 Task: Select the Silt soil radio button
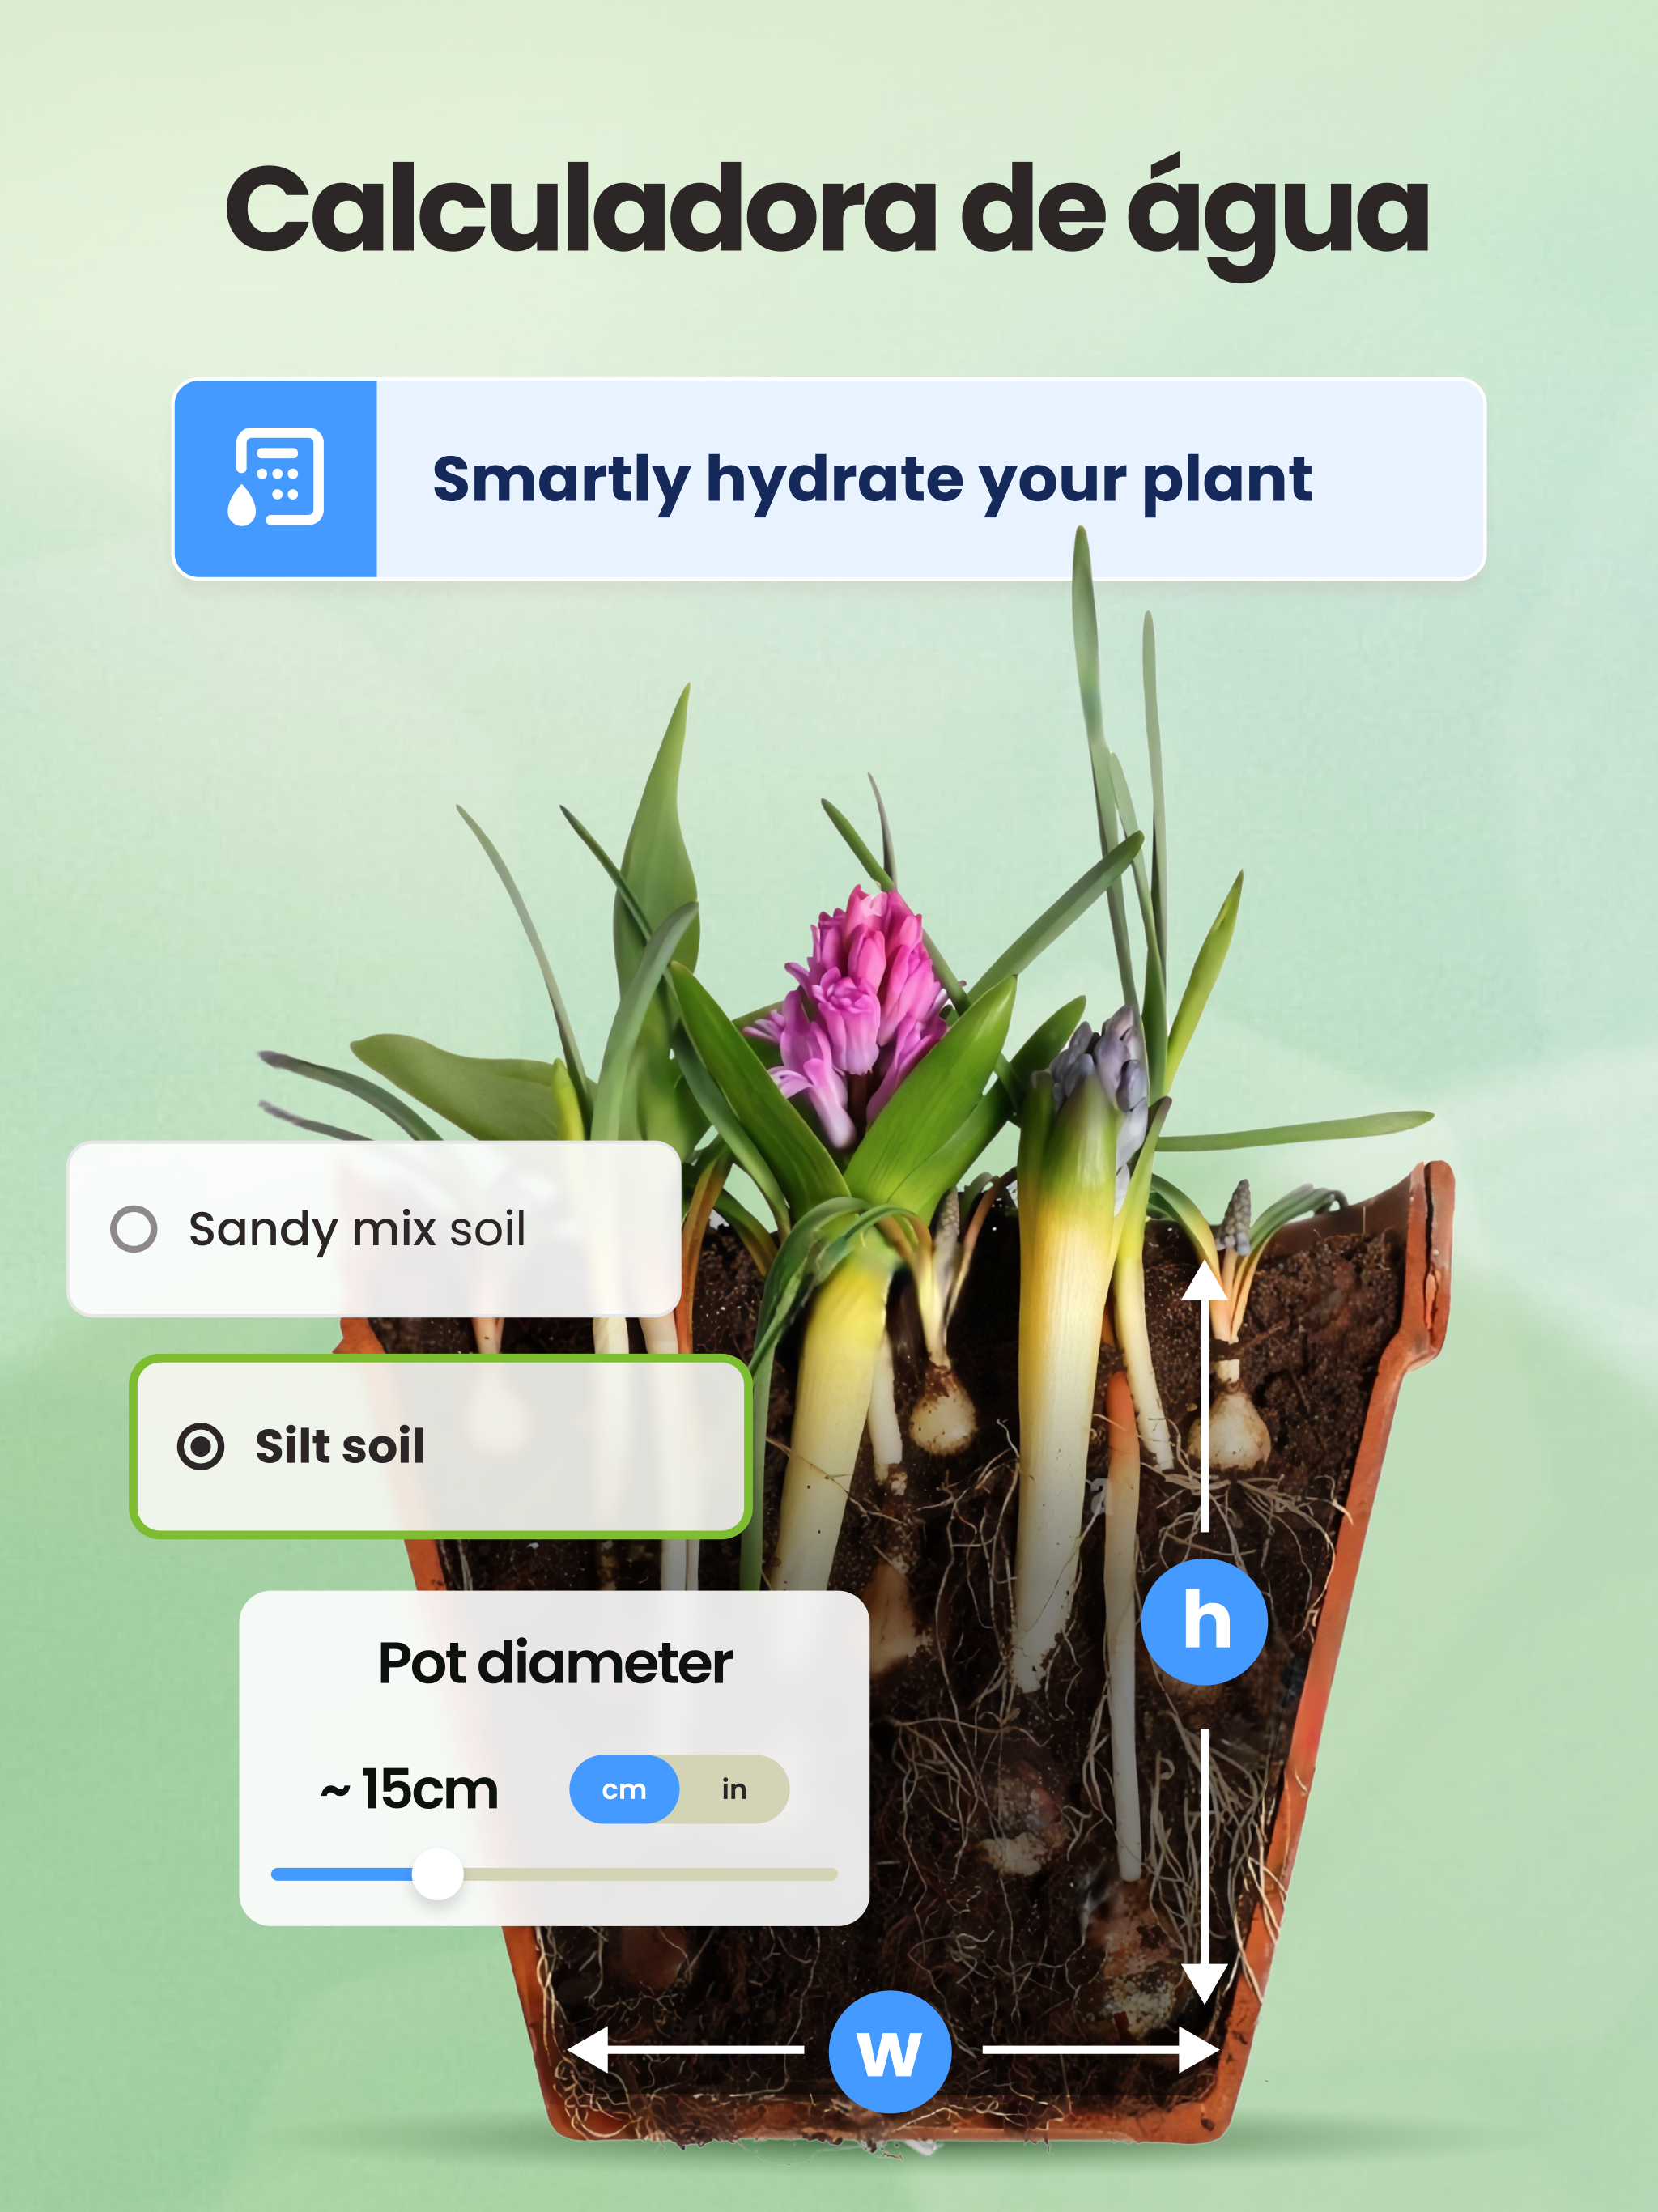click(201, 1446)
